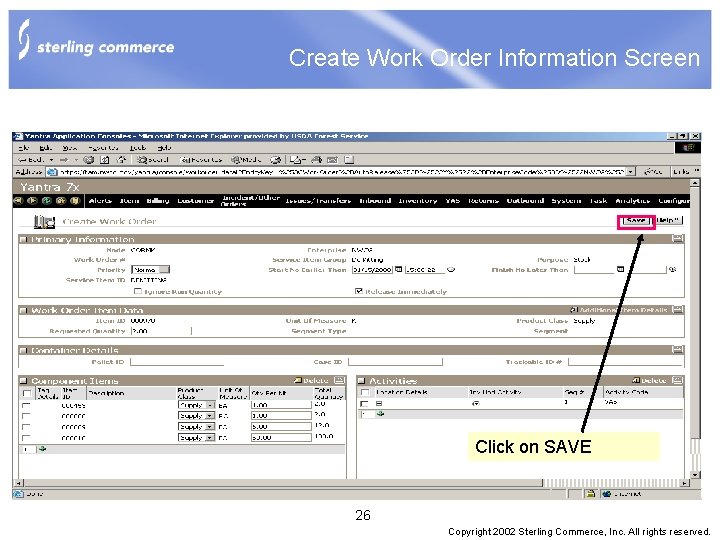Open the Customer menu in Yantra navigation
Viewport: 720px width, 540px height.
coord(196,201)
